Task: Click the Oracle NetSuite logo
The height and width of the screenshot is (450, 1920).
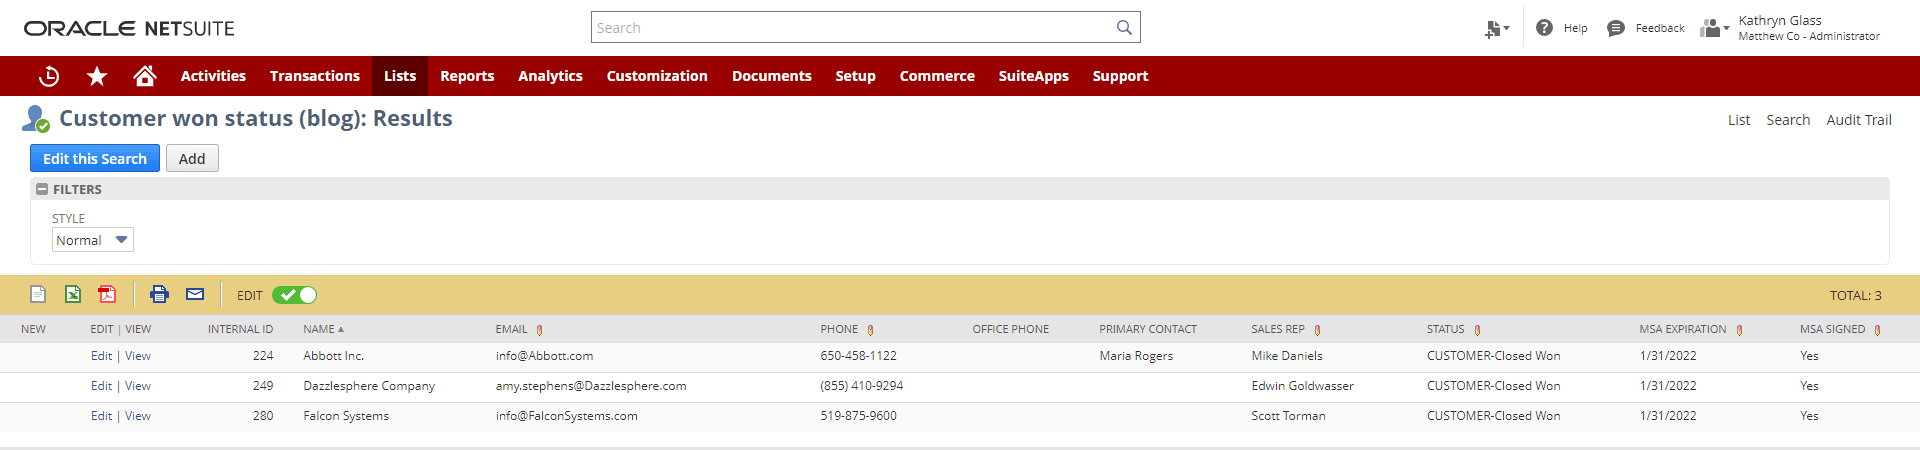Action: point(129,29)
